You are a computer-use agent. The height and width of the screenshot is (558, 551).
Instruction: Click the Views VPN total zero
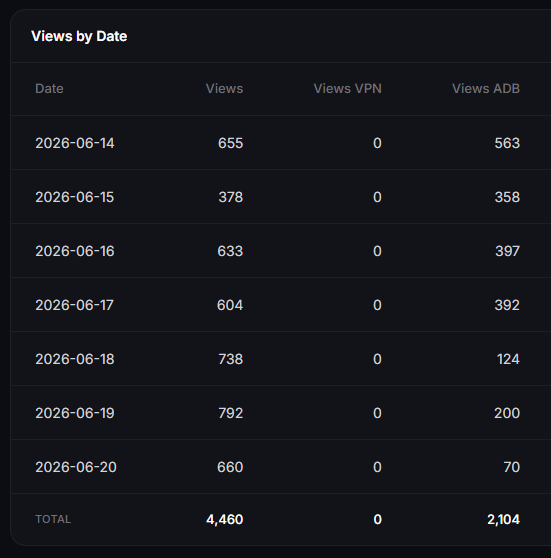point(378,520)
